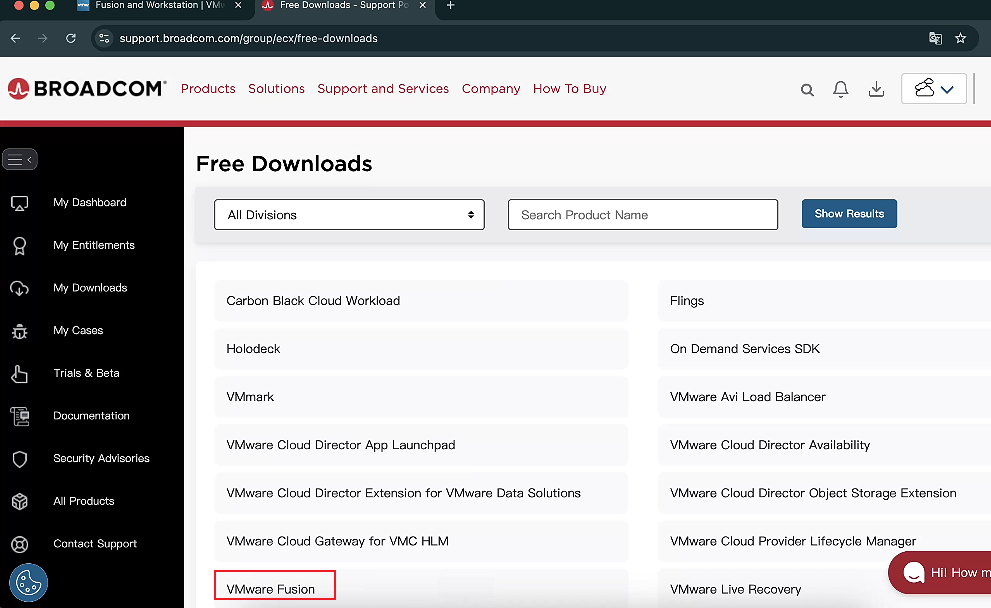The image size is (991, 608).
Task: Open the Products menu
Action: tap(208, 88)
